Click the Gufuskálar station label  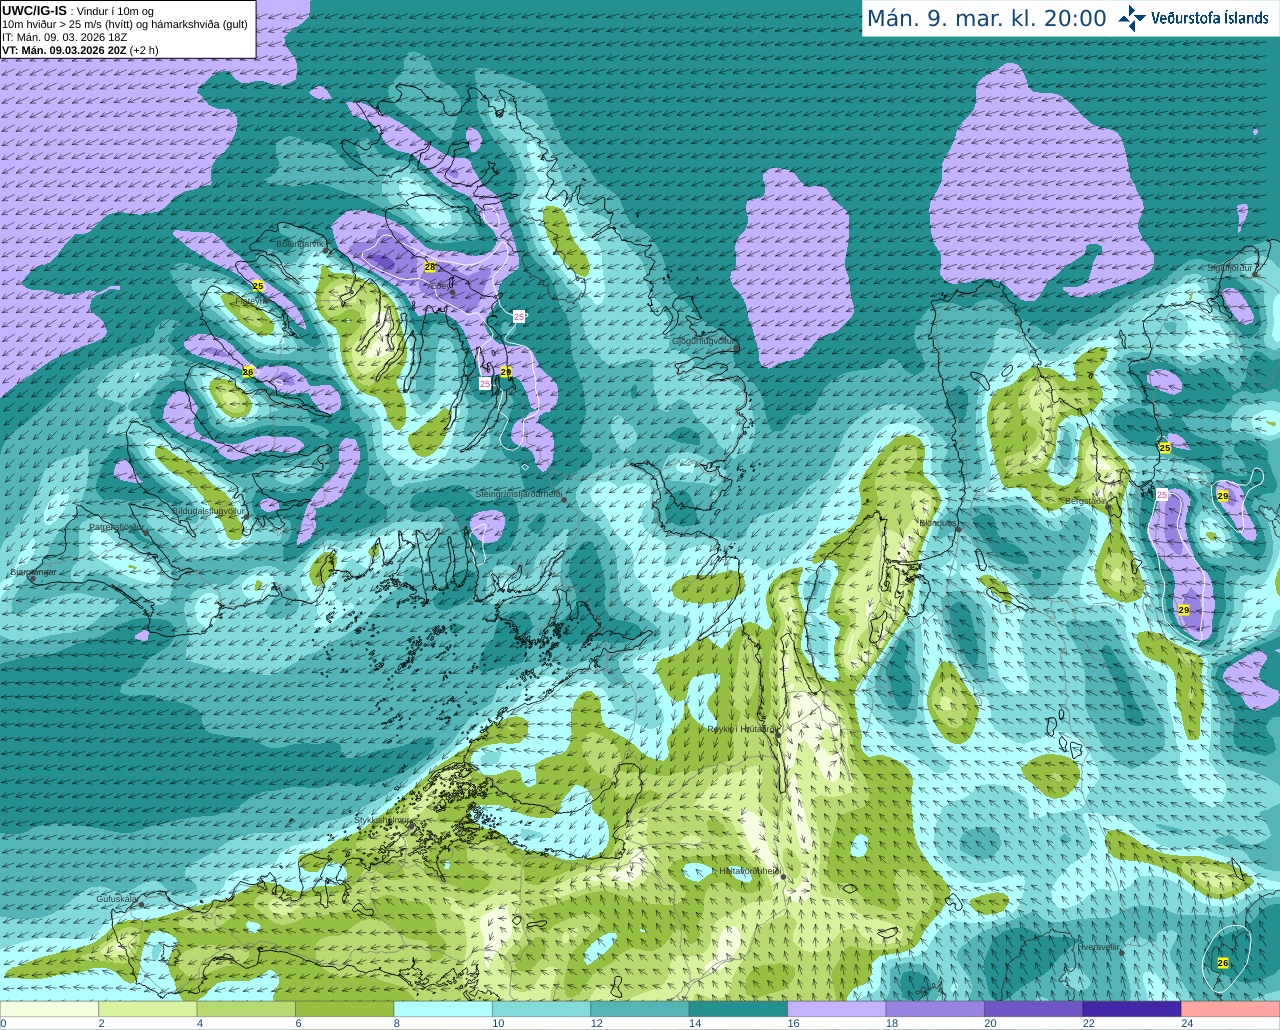pyautogui.click(x=116, y=899)
